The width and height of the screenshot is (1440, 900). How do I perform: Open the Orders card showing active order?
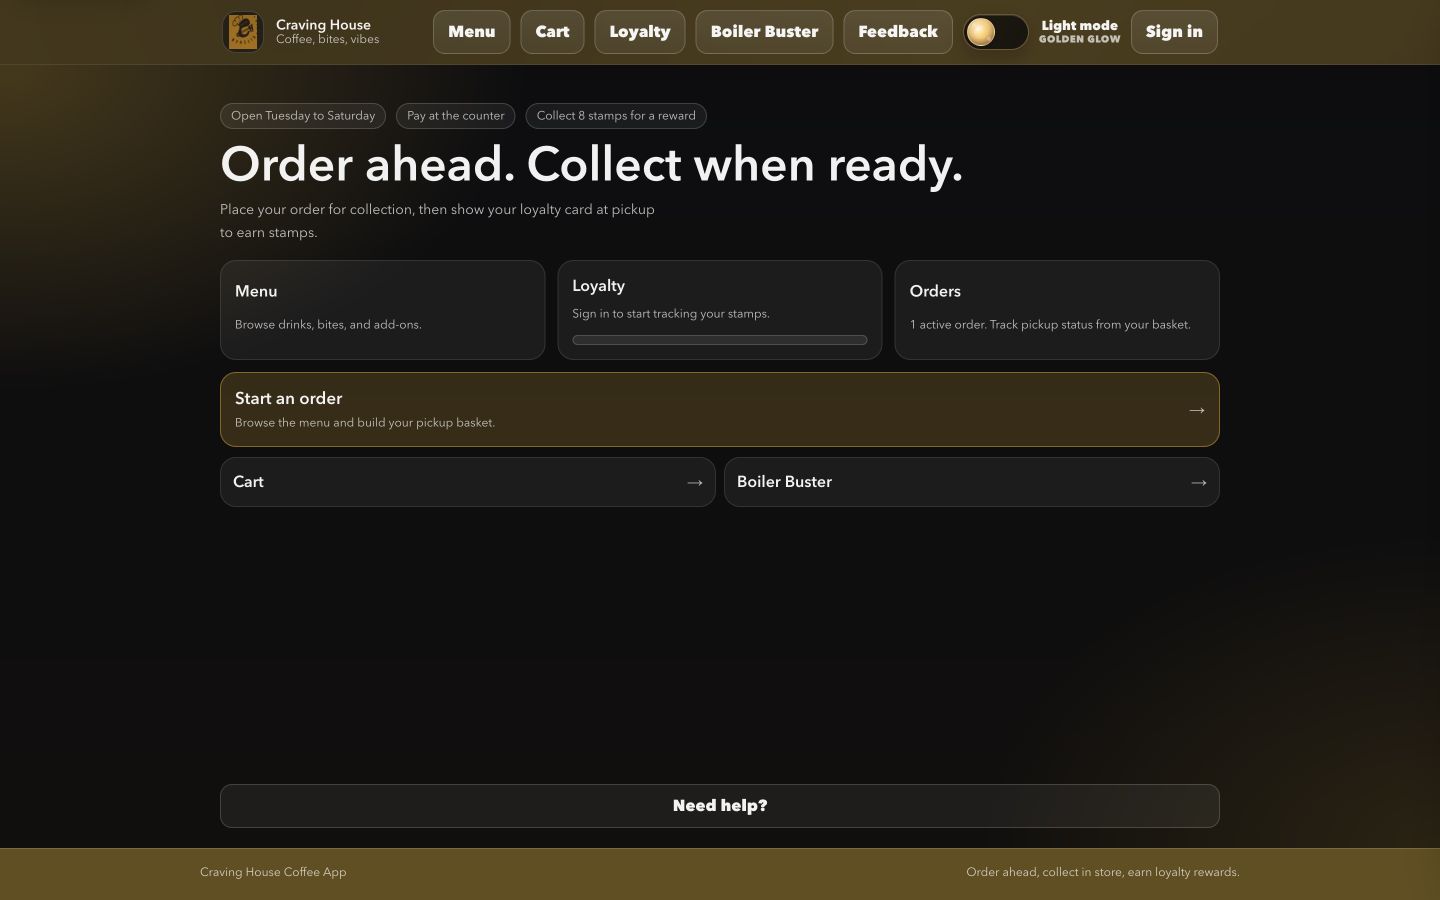(1057, 310)
